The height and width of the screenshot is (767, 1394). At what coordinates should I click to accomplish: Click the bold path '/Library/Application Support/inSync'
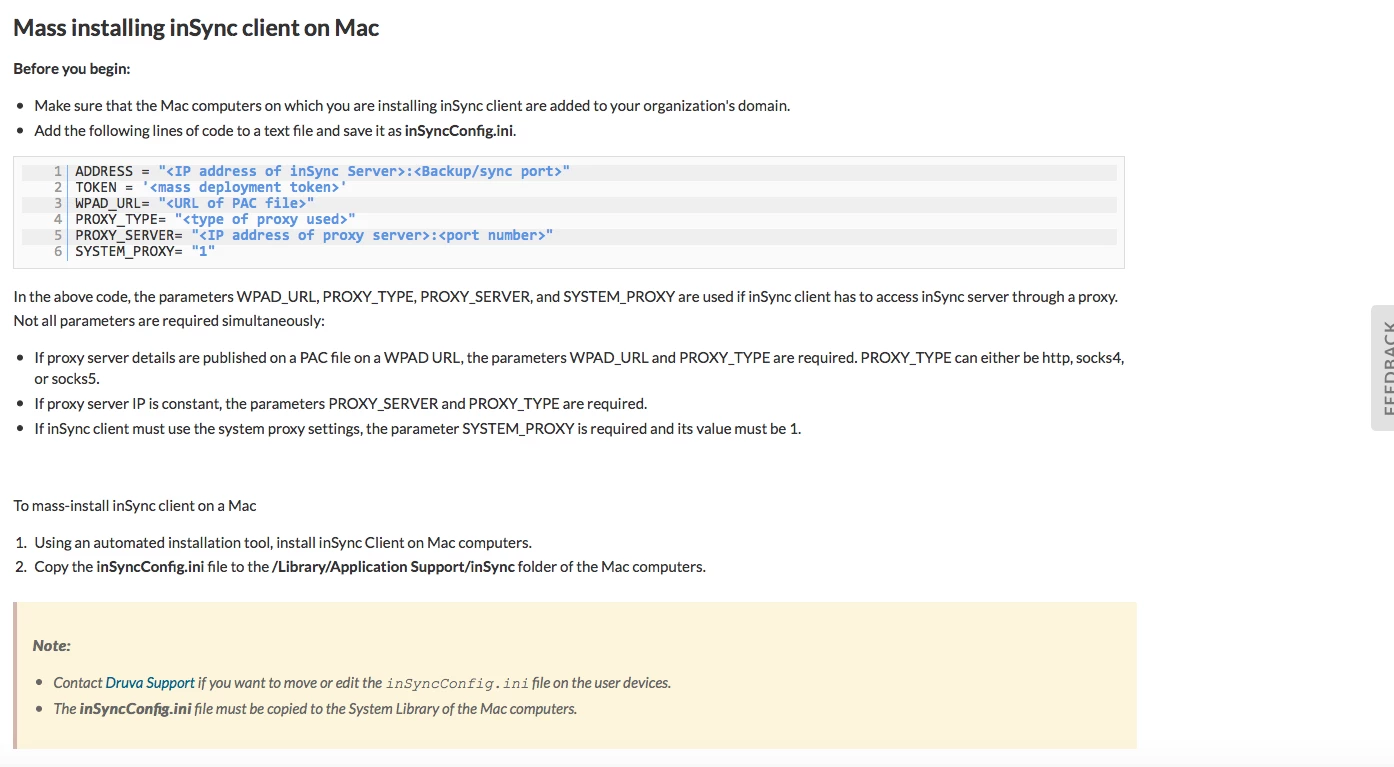(393, 567)
